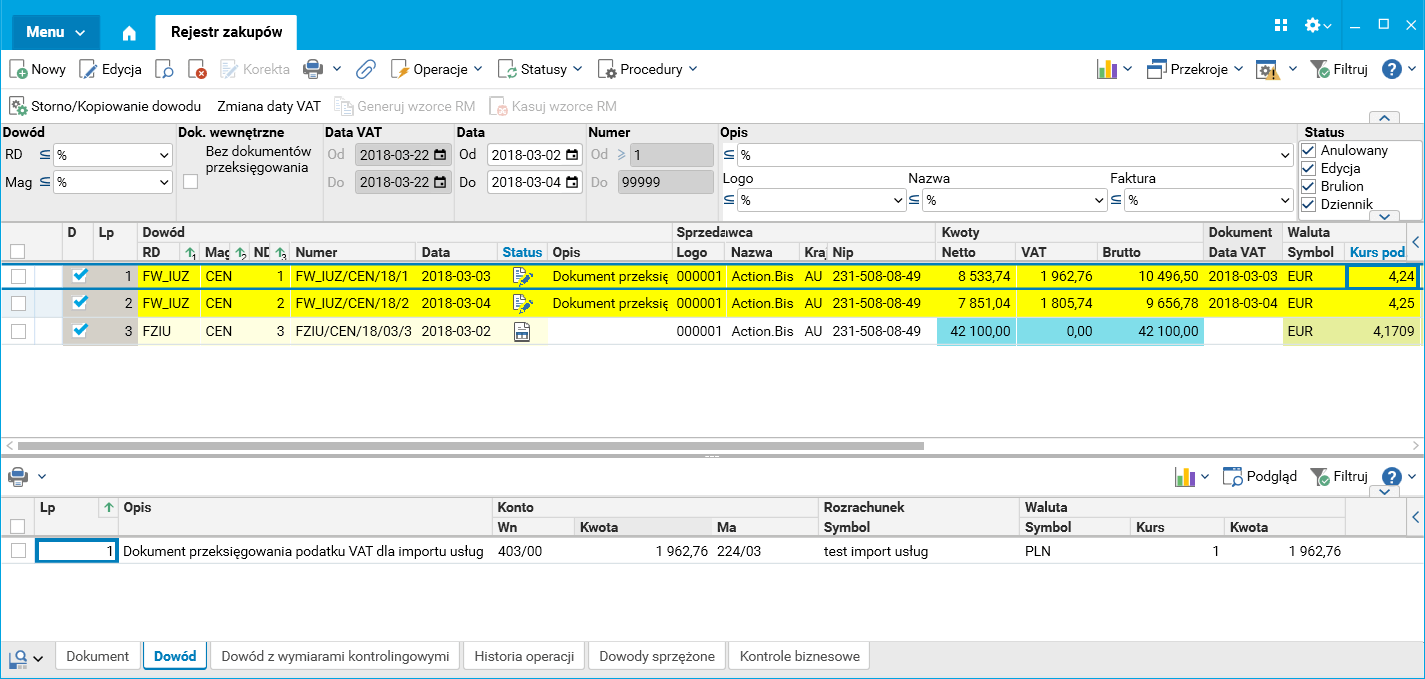1425x679 pixels.
Task: Click the Data Od date input field
Action: tap(535, 155)
